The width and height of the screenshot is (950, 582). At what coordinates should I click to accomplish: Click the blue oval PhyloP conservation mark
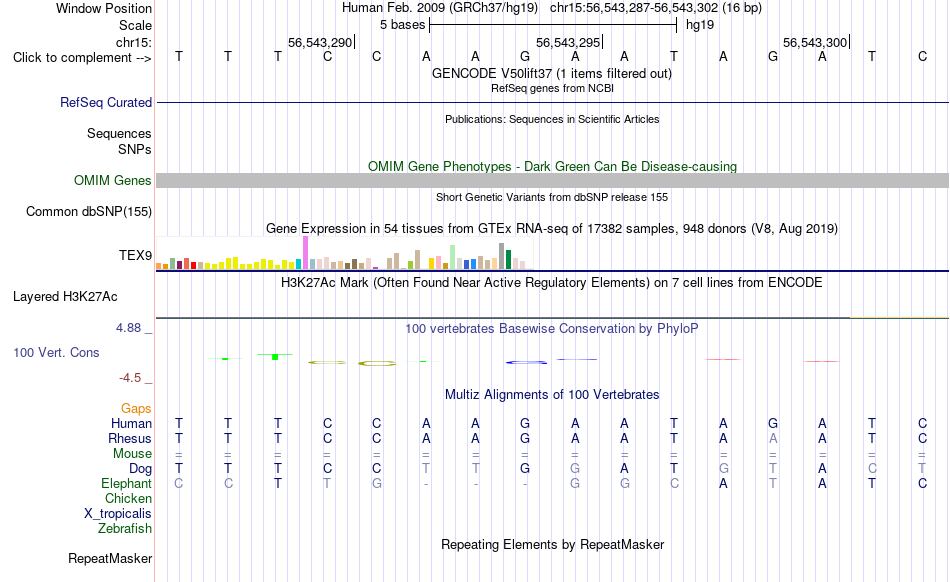[x=526, y=362]
